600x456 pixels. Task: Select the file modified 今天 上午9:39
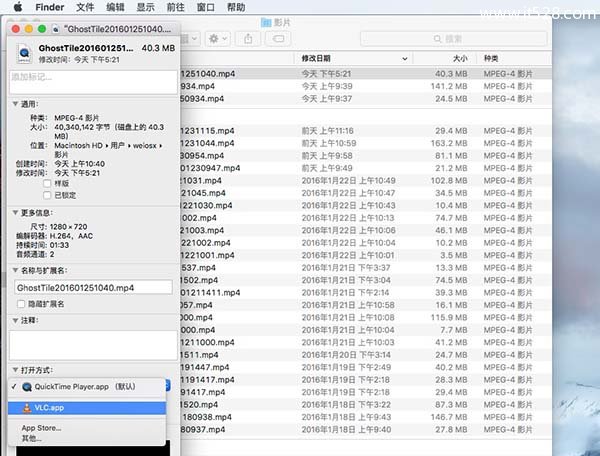(366, 86)
